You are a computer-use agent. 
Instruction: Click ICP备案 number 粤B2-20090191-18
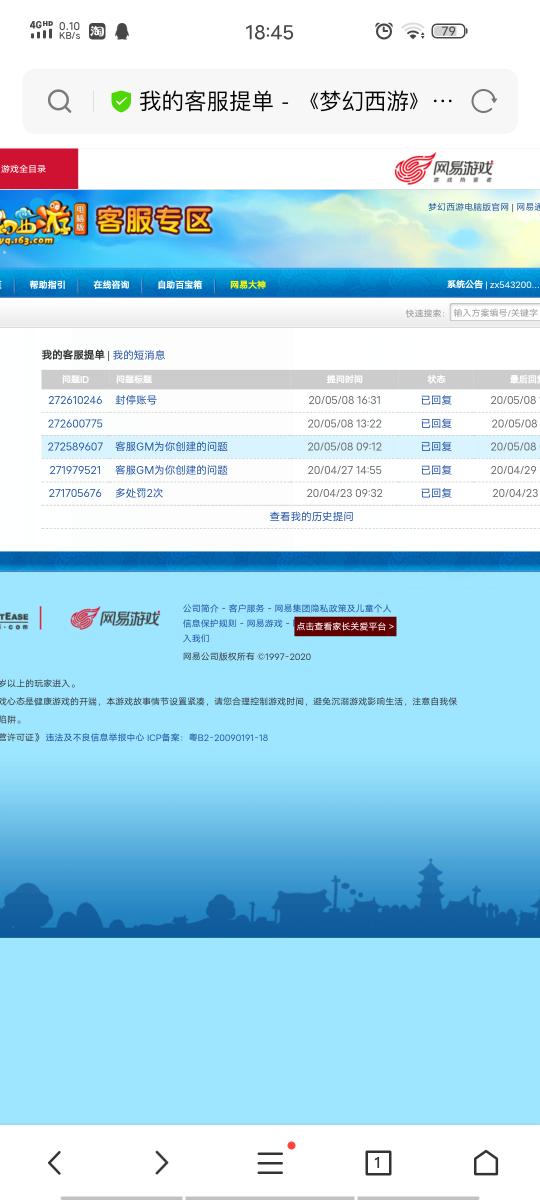pyautogui.click(x=228, y=738)
